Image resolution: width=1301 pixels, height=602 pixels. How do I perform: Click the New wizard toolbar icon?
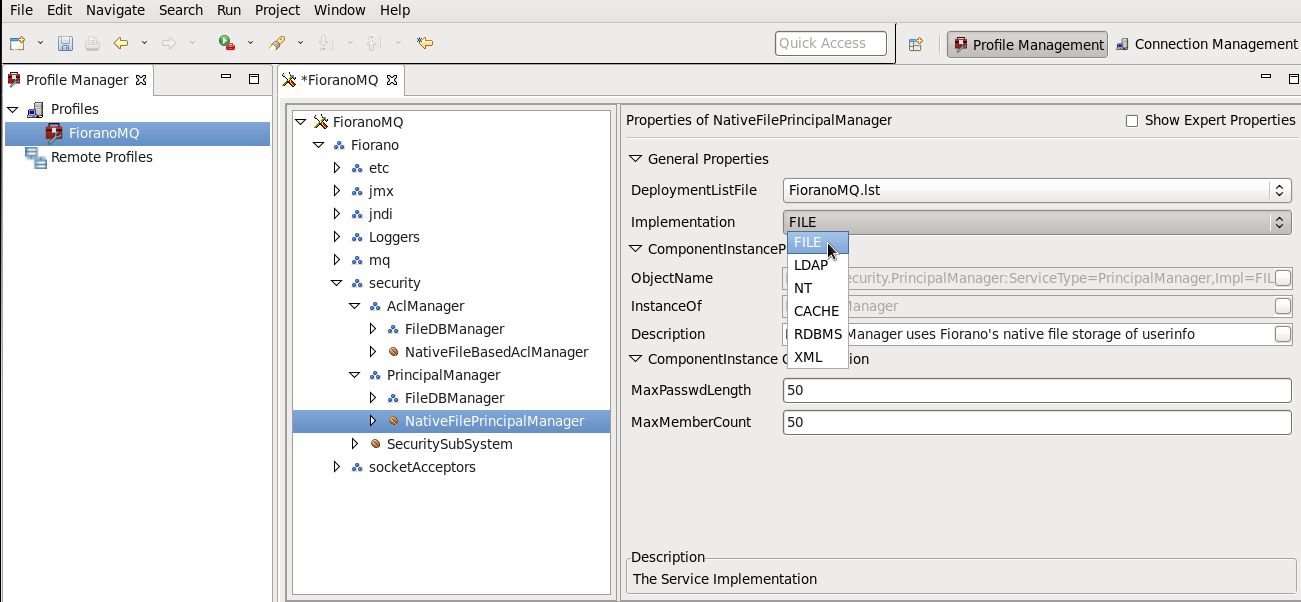[17, 43]
